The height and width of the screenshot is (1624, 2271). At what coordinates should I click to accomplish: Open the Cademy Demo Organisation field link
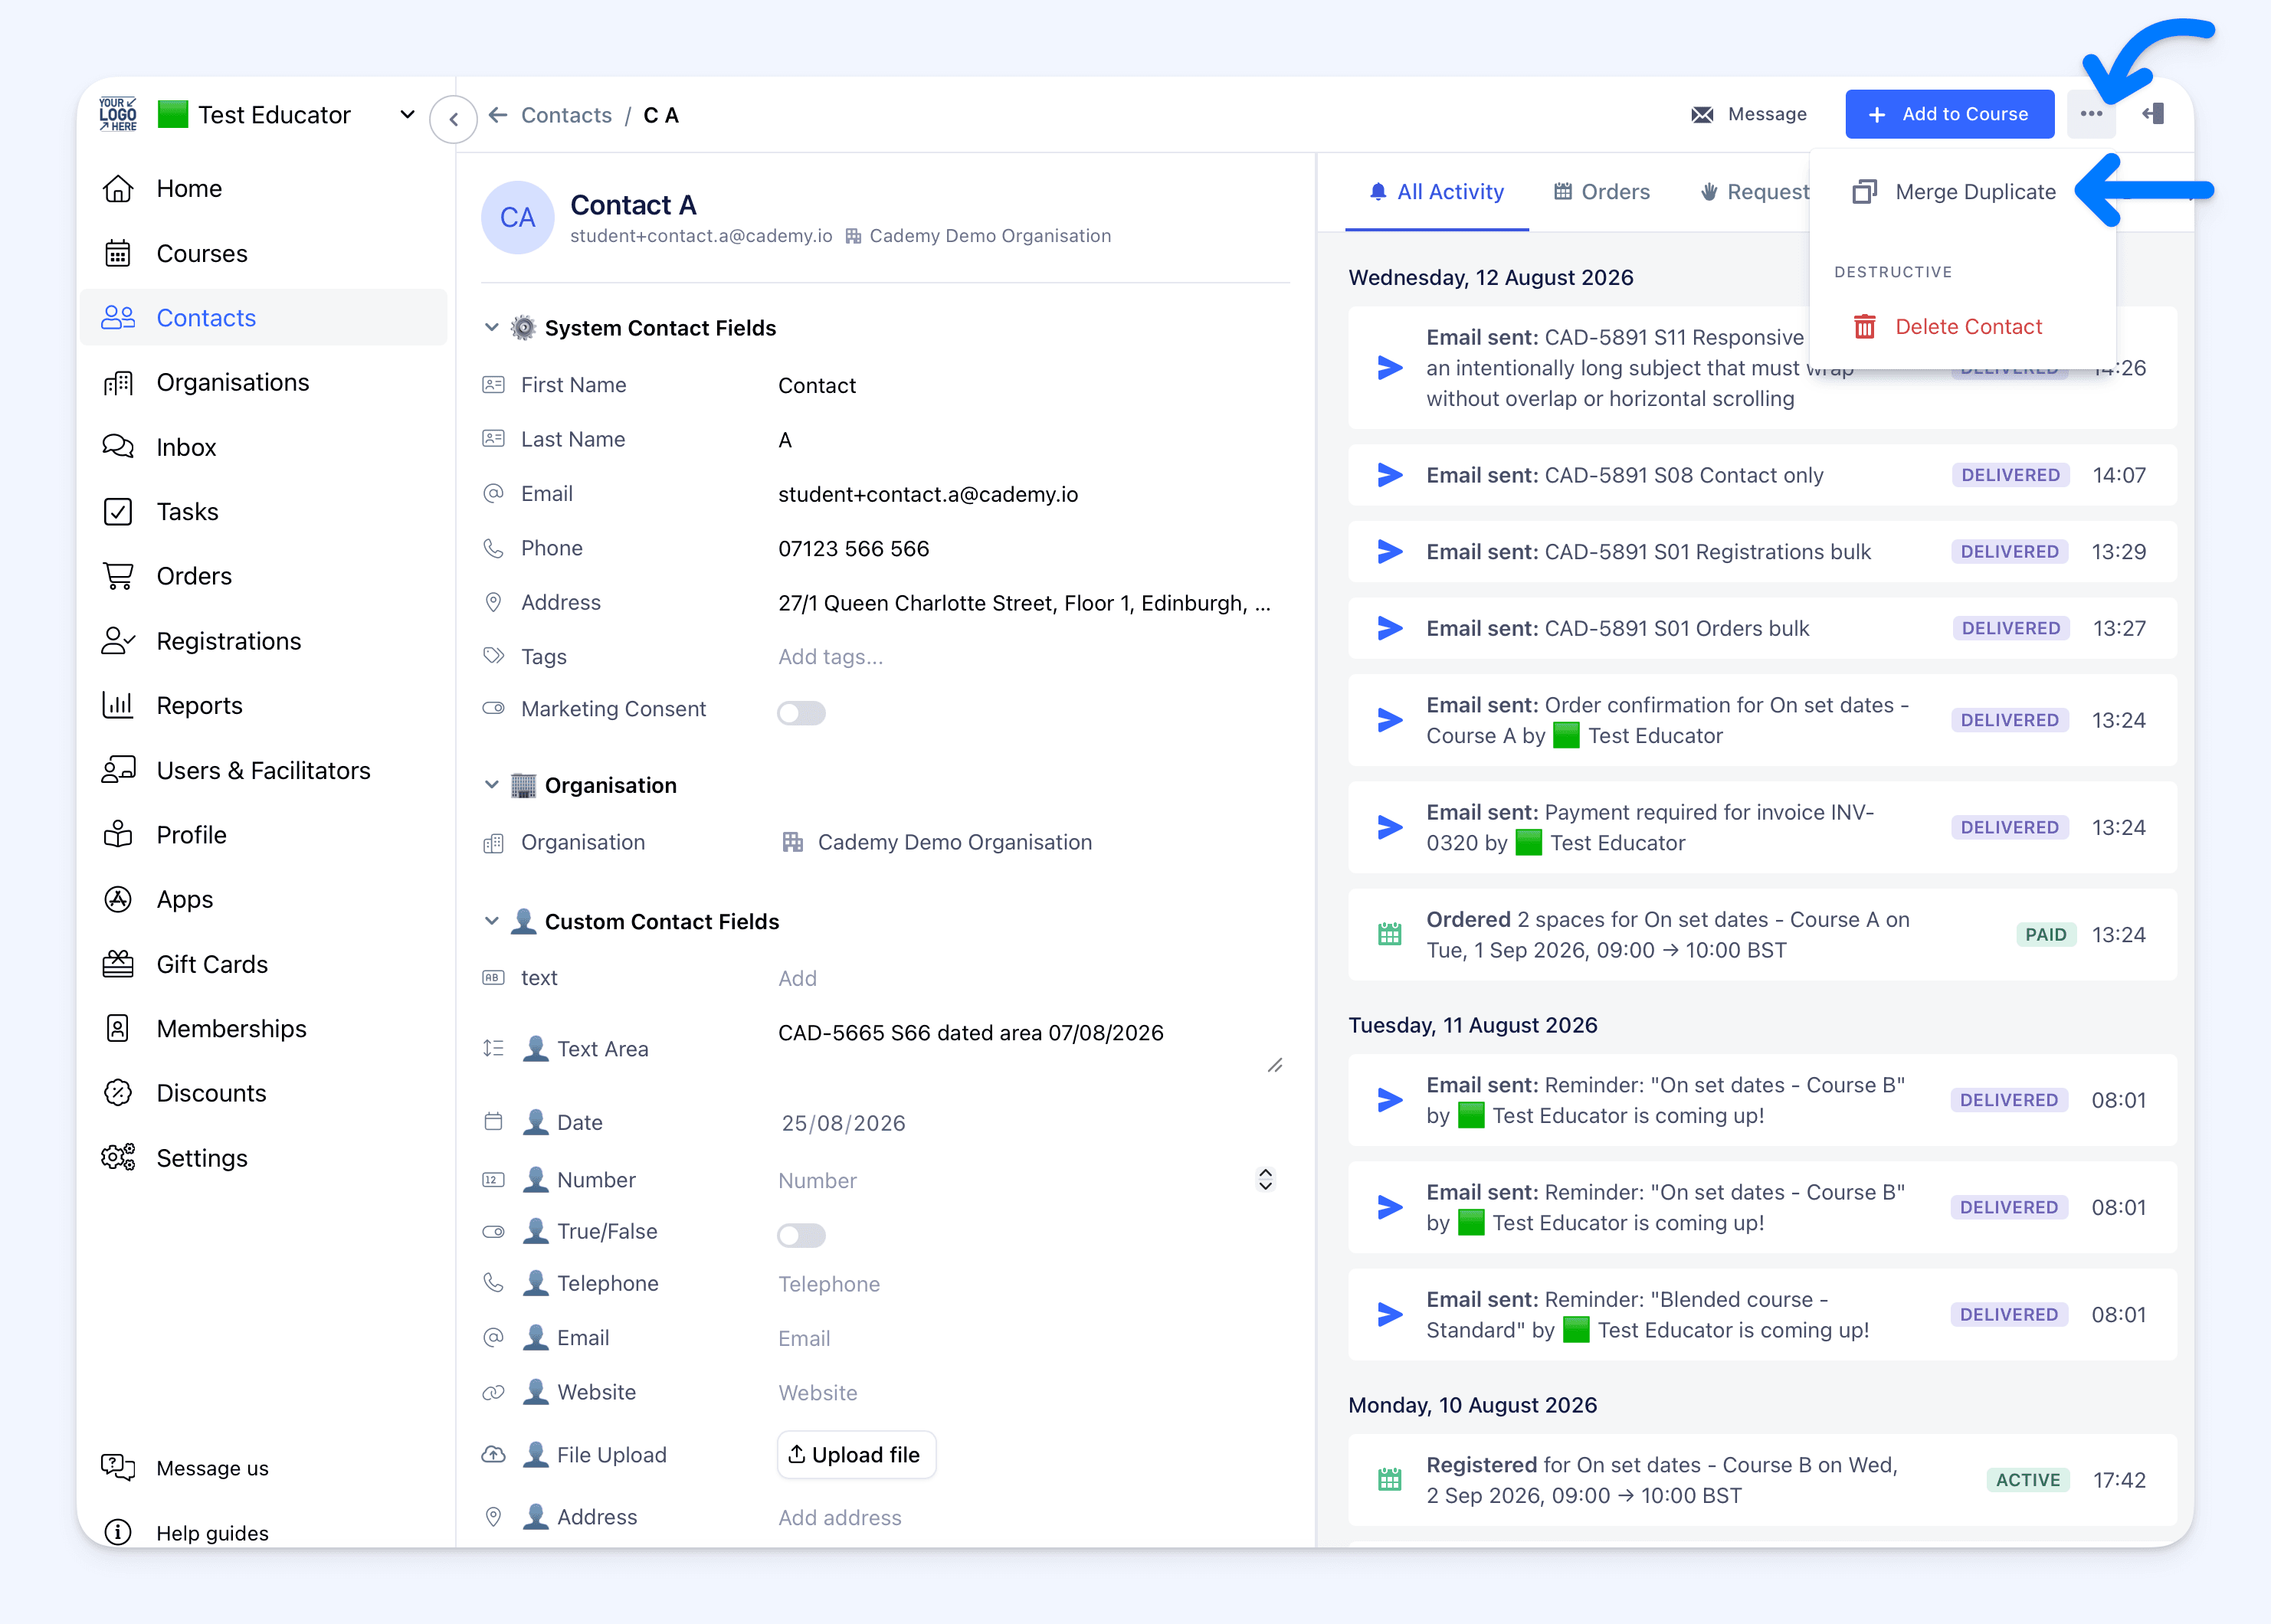pyautogui.click(x=937, y=842)
